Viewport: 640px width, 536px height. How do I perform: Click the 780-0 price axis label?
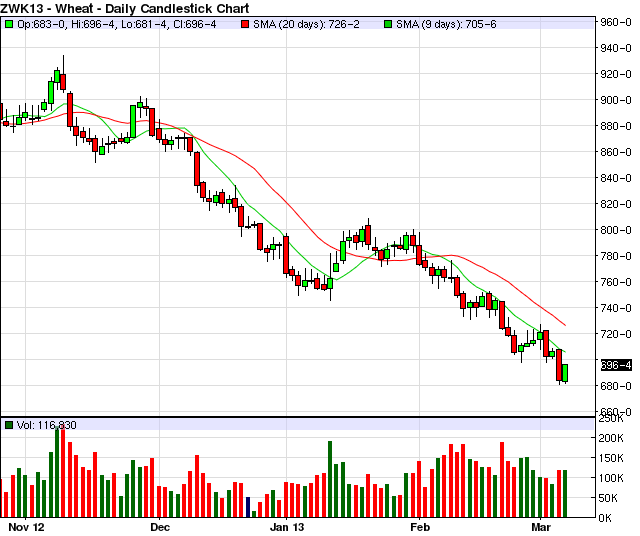pyautogui.click(x=616, y=256)
